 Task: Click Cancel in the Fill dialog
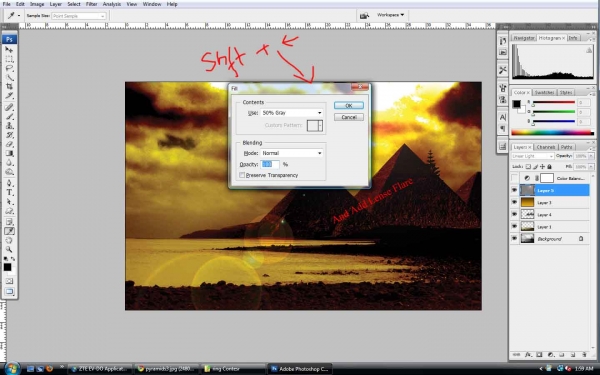coord(349,117)
